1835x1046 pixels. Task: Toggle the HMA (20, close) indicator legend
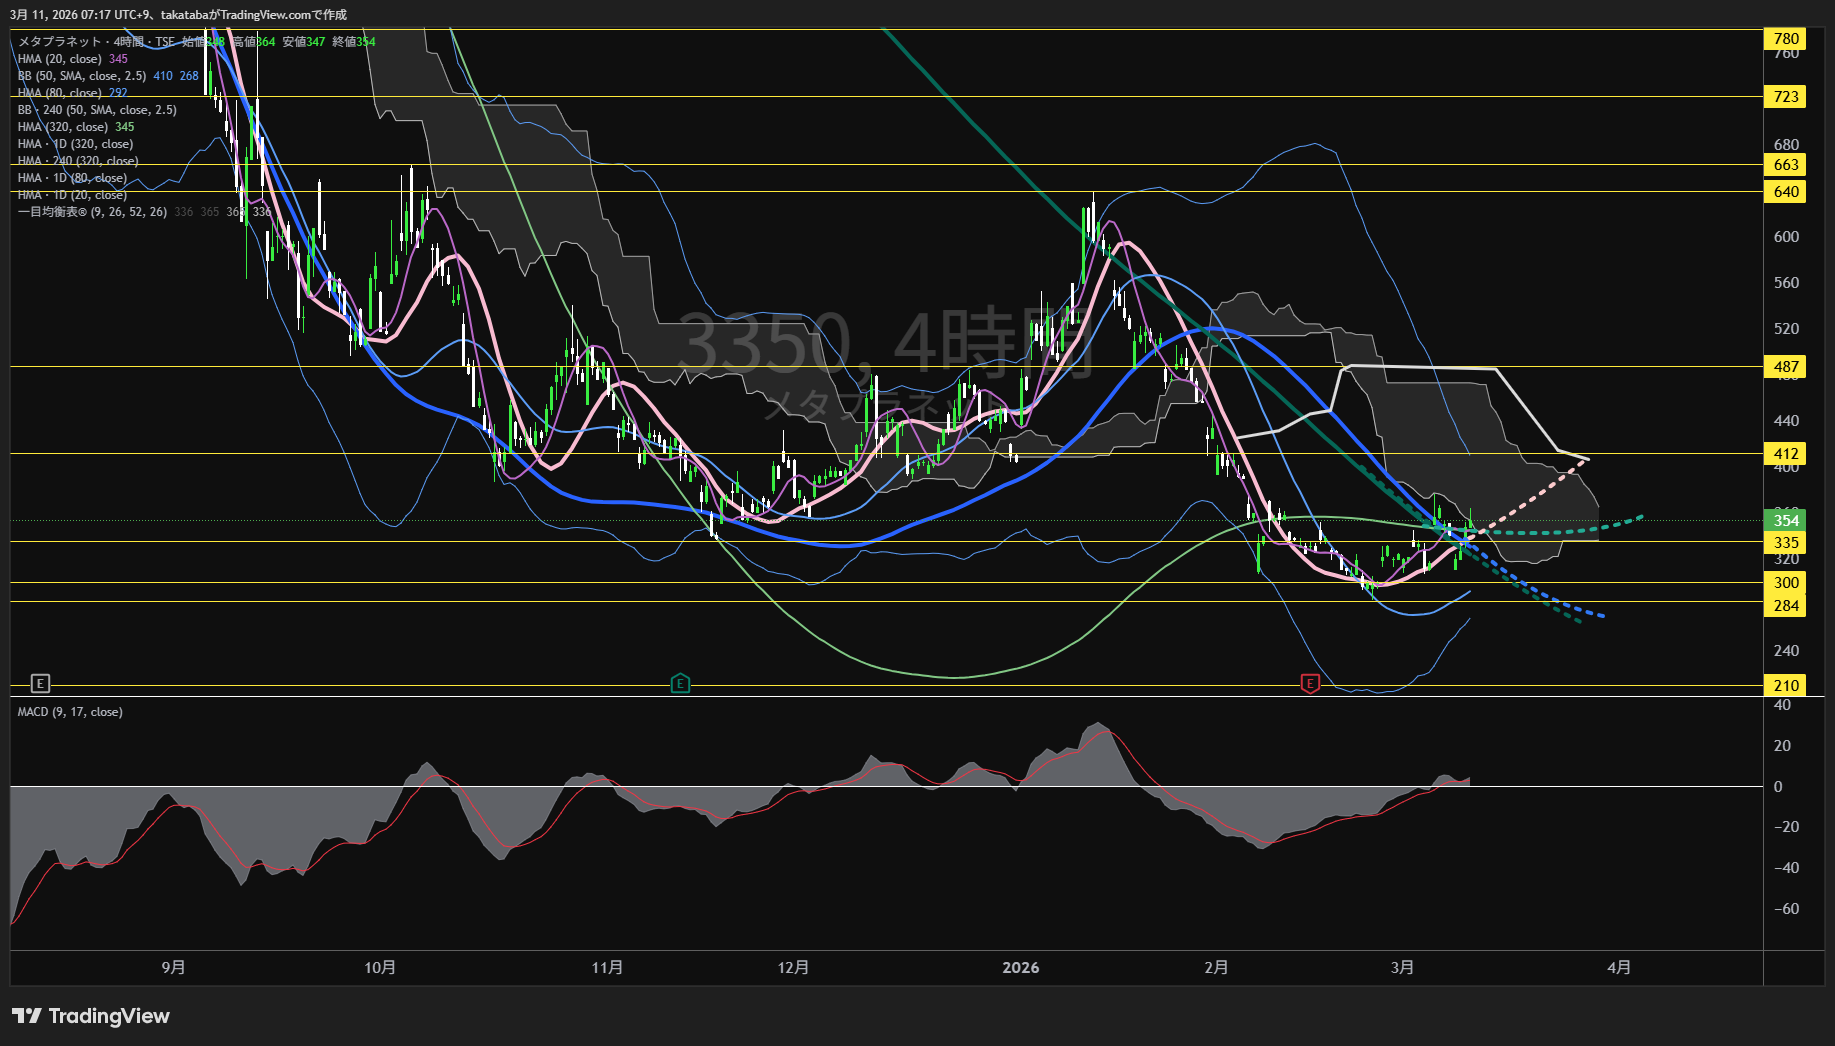coord(60,59)
